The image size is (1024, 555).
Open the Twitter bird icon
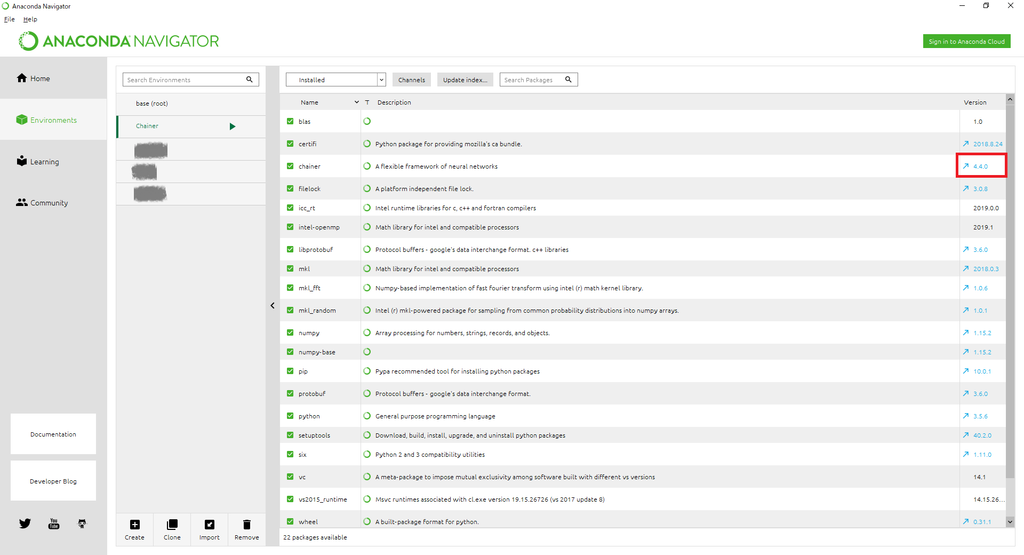pyautogui.click(x=25, y=524)
